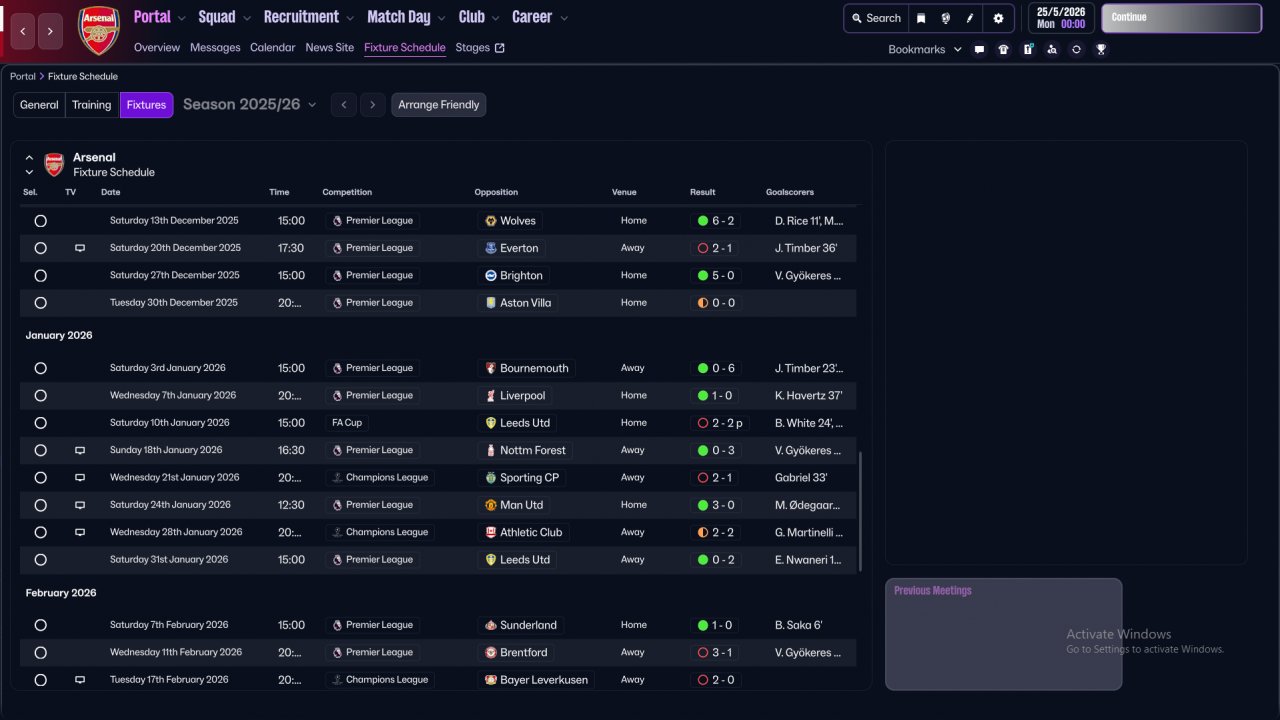Click the Arsenal club crest in header
The height and width of the screenshot is (720, 1280).
click(99, 30)
